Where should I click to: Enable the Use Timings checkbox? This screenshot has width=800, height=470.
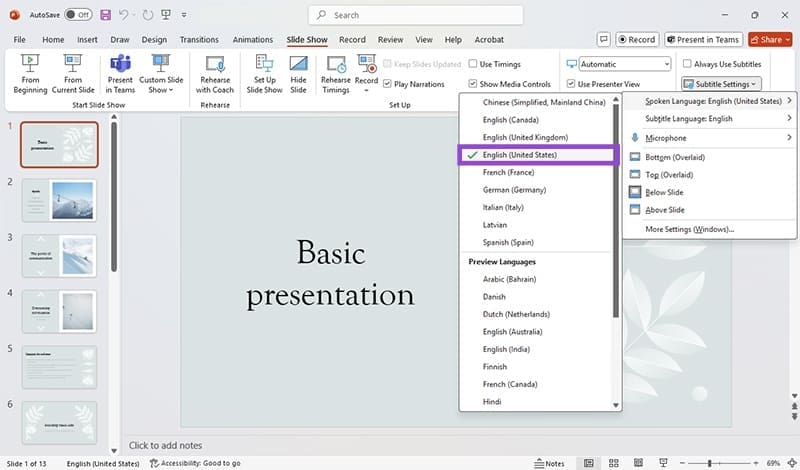[473, 64]
